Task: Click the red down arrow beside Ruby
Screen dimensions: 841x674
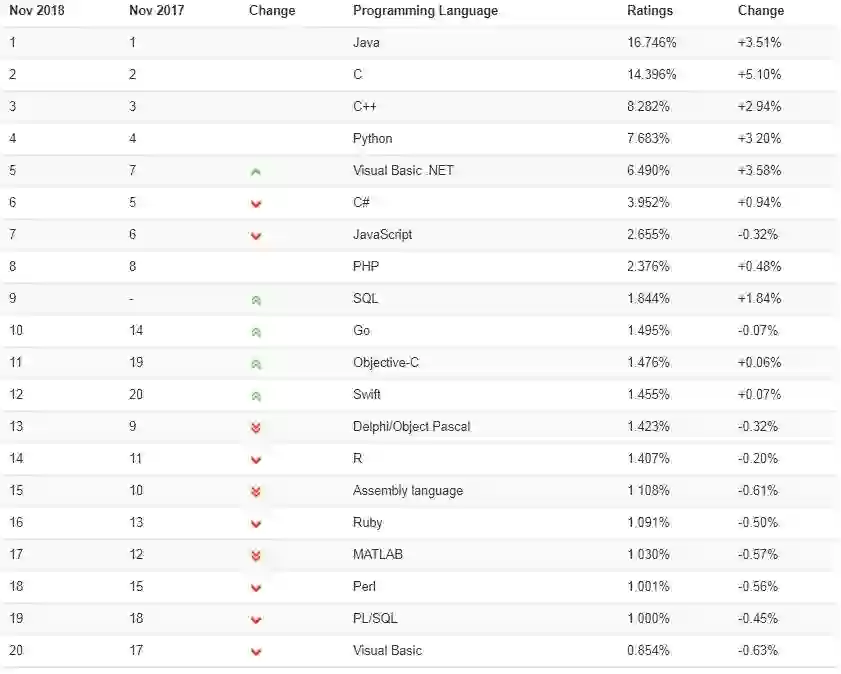Action: [256, 524]
